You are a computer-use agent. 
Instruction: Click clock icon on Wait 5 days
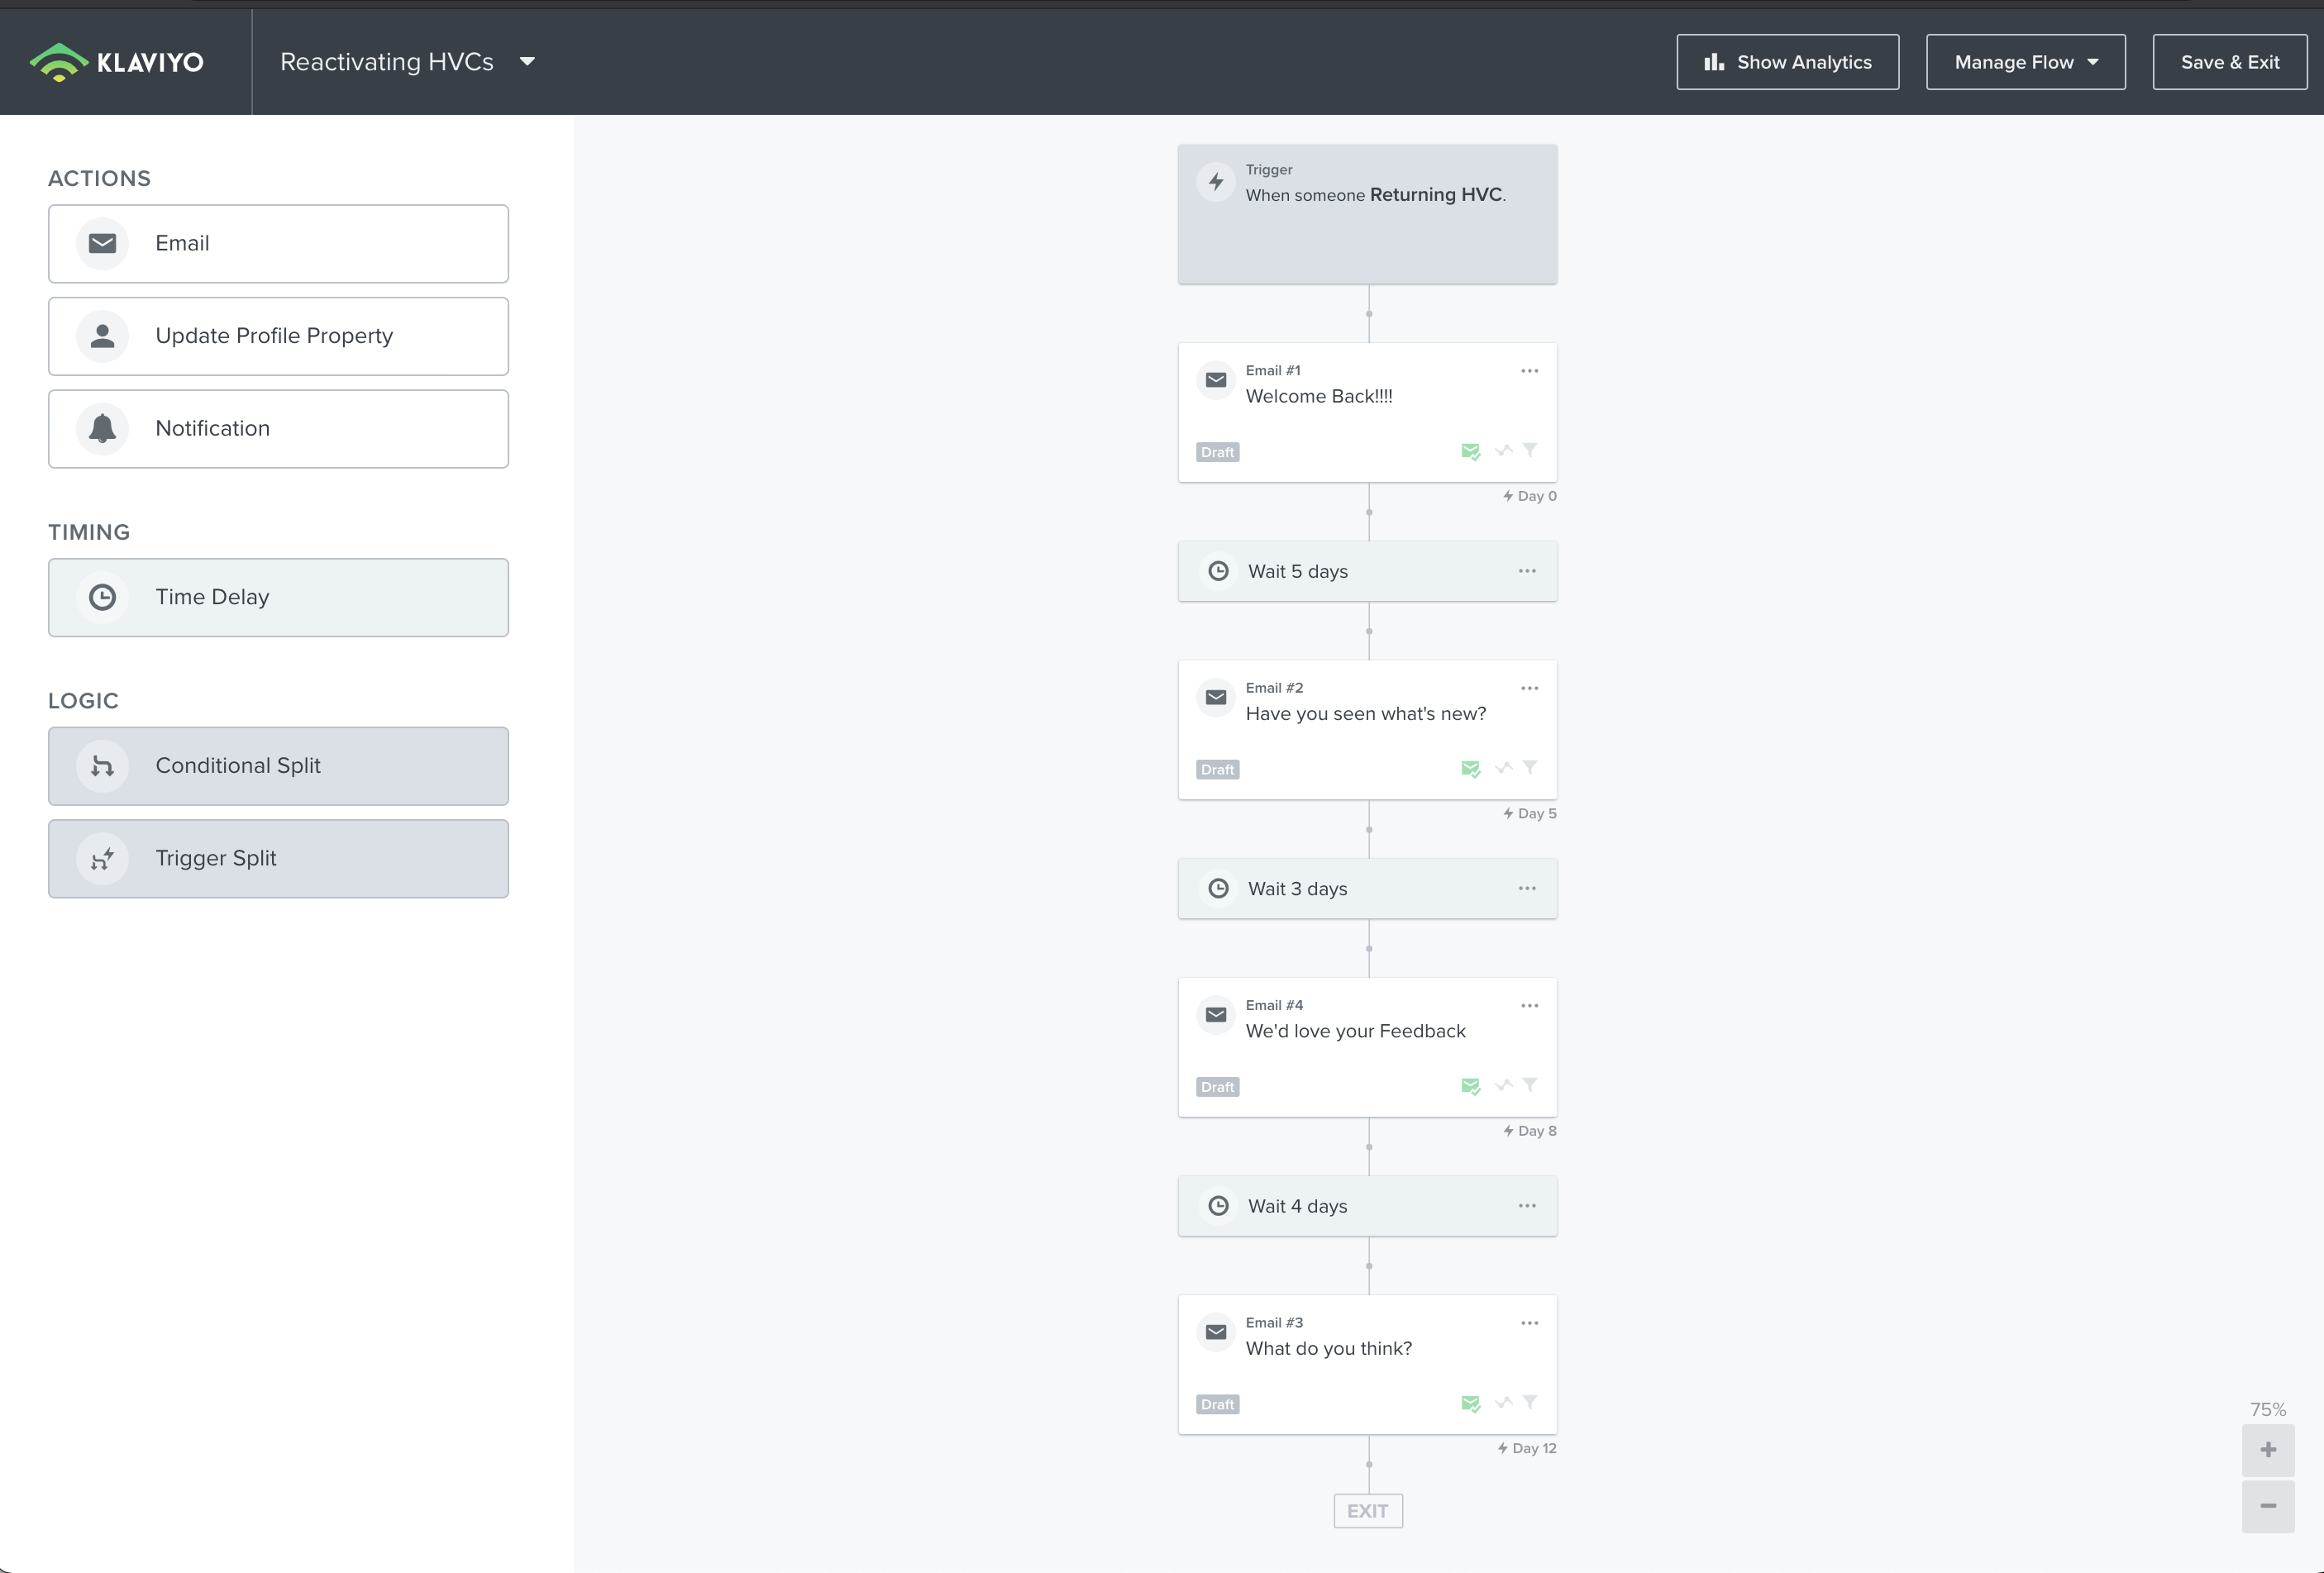pyautogui.click(x=1218, y=571)
